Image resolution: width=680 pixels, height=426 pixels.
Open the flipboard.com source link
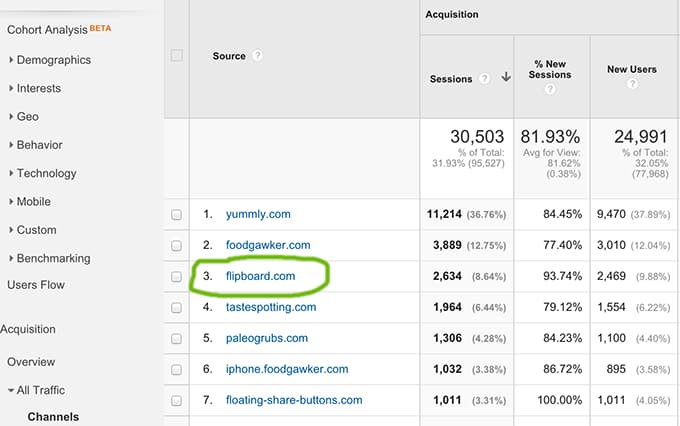[260, 276]
